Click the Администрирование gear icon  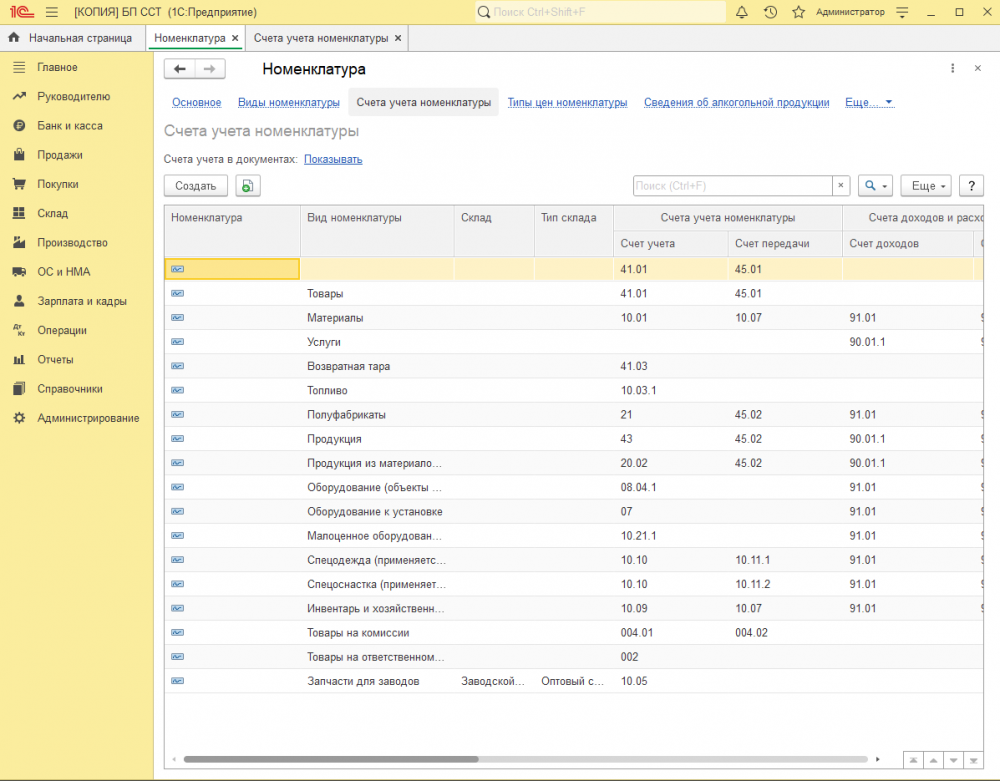click(19, 418)
